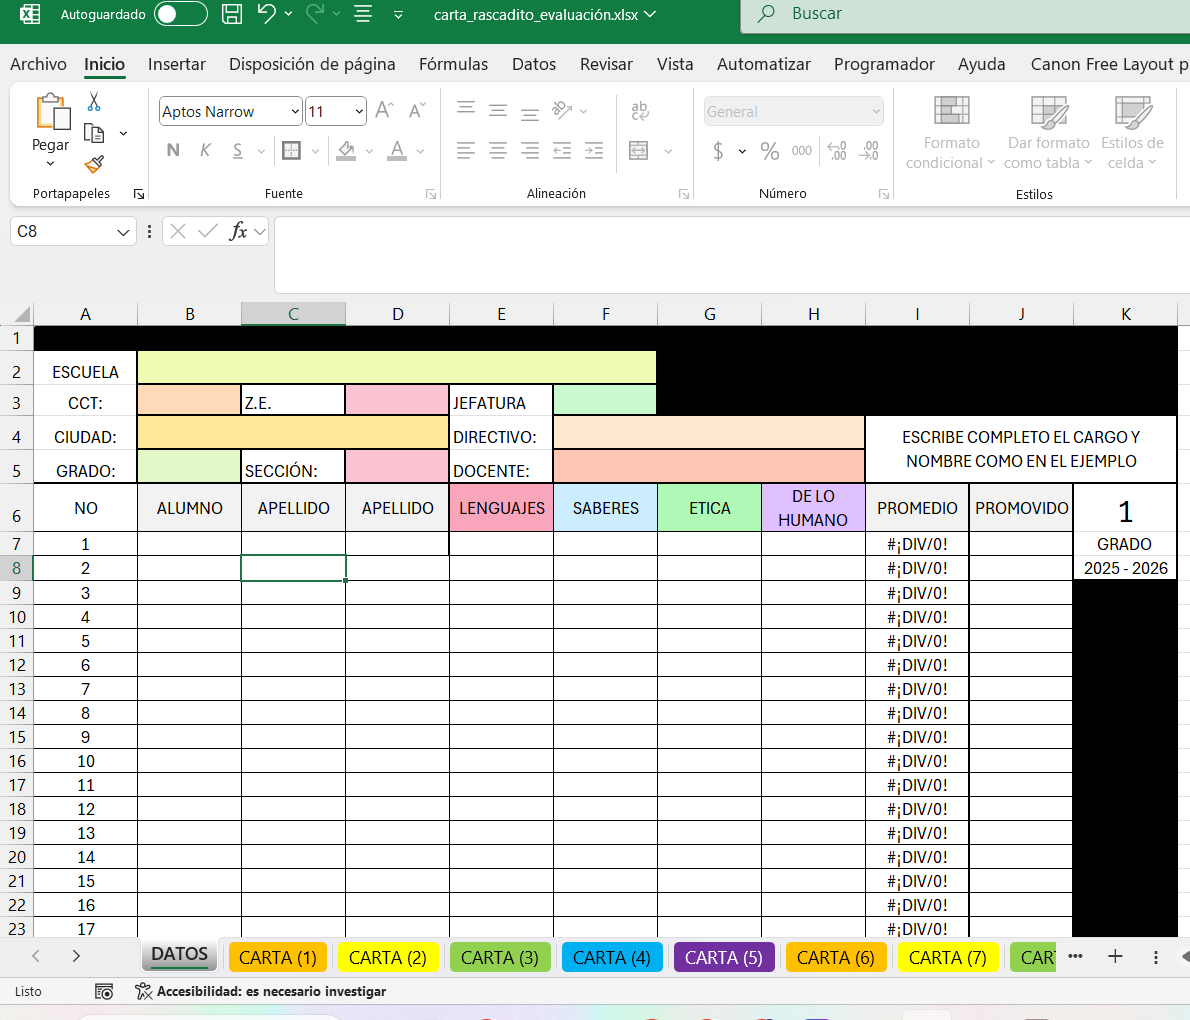Click the Italic K button
This screenshot has width=1190, height=1020.
(205, 150)
